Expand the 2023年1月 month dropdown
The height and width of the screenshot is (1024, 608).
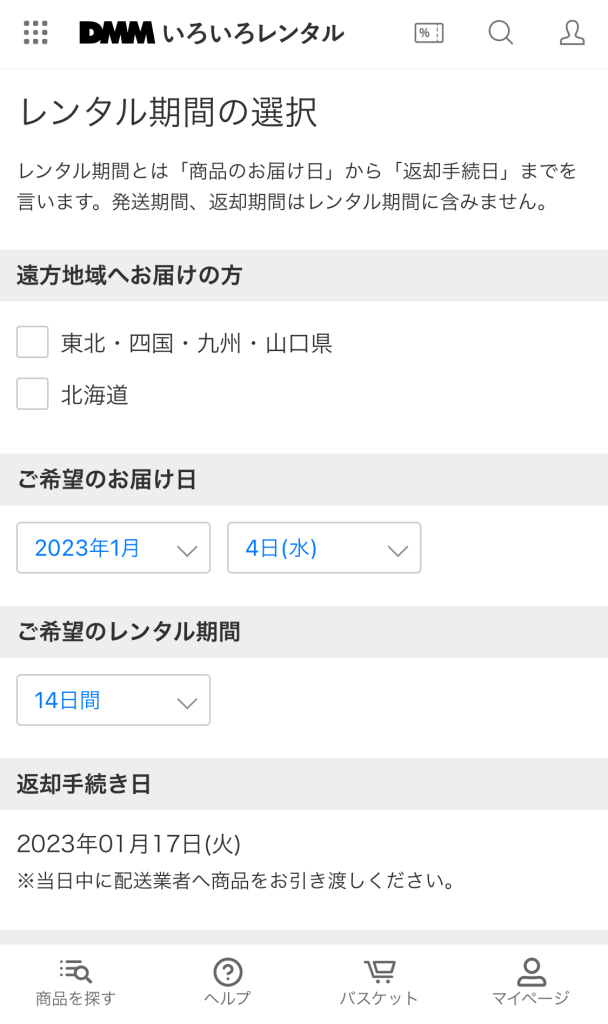point(113,548)
